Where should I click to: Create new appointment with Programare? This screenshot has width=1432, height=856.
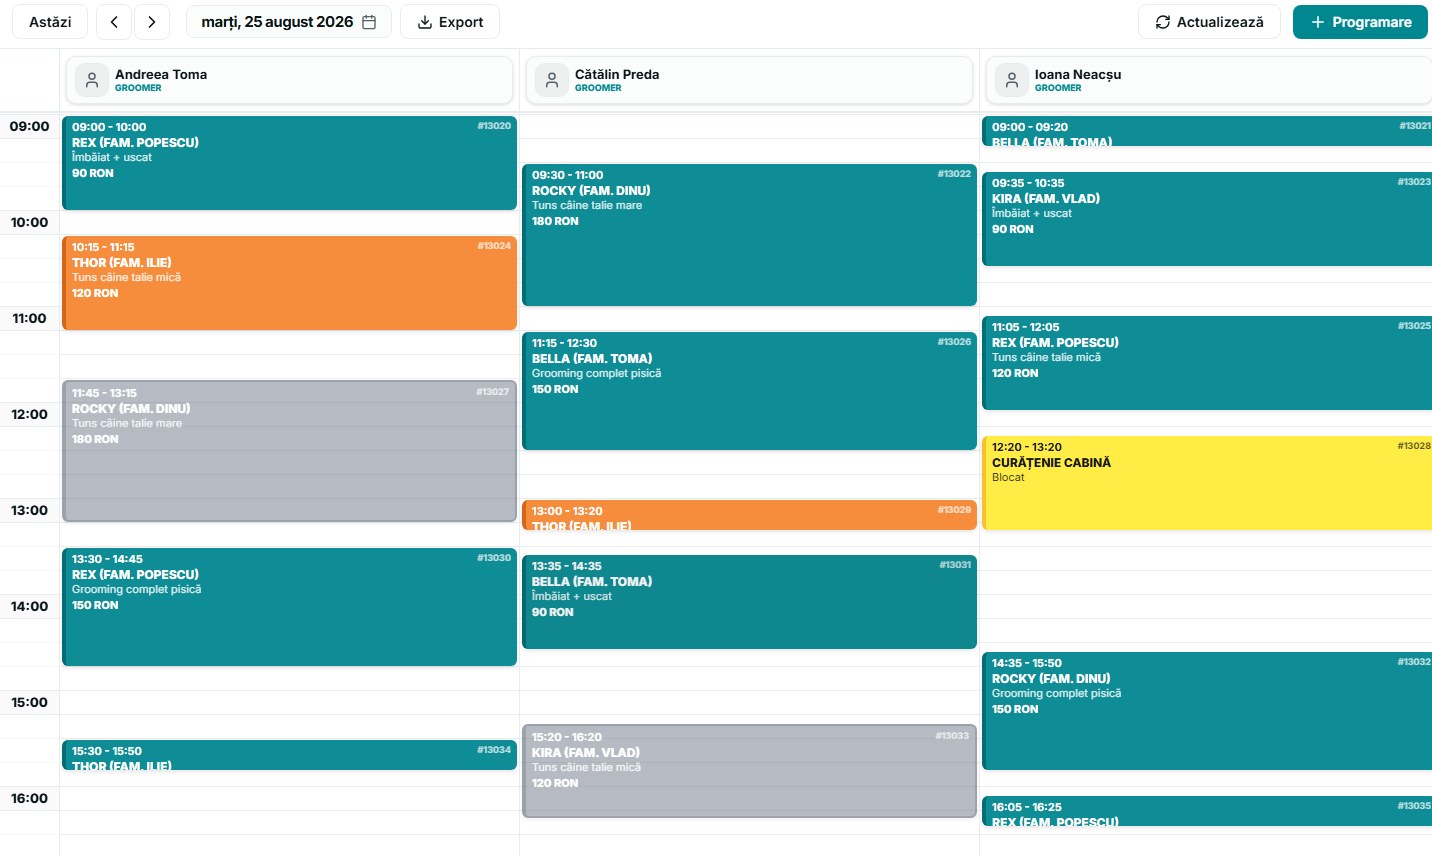(1360, 22)
